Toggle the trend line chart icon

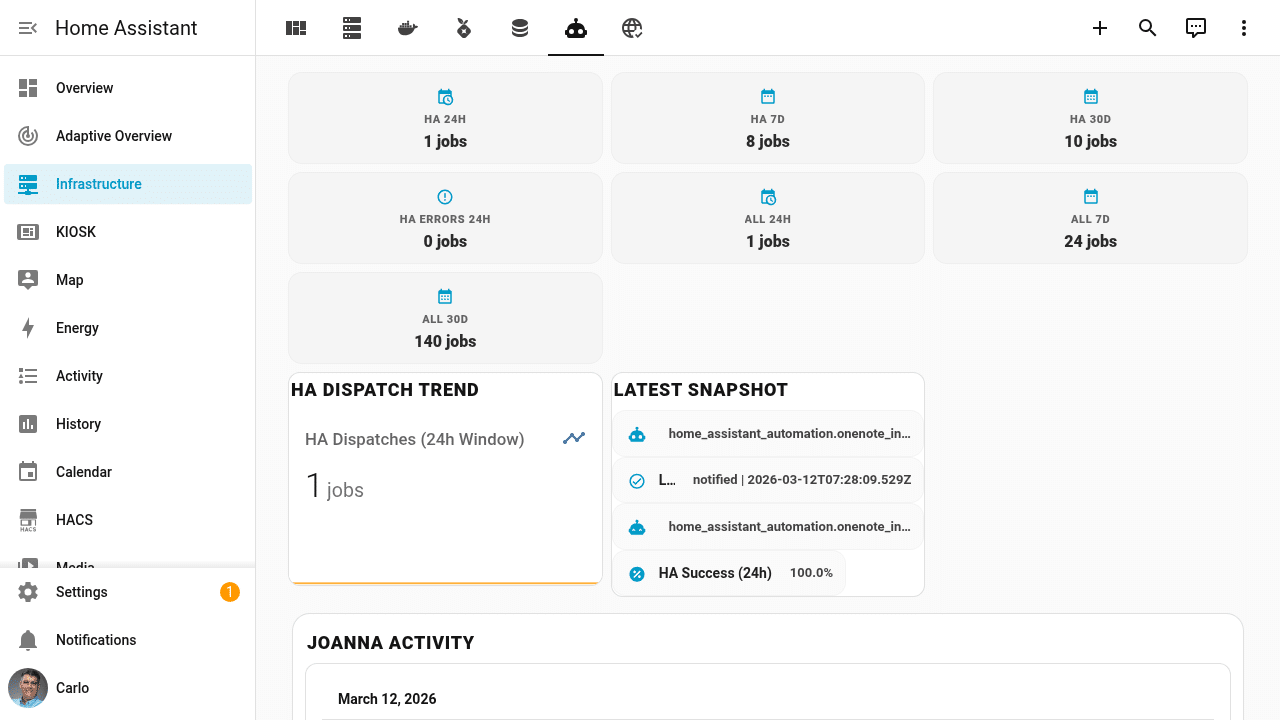click(573, 438)
